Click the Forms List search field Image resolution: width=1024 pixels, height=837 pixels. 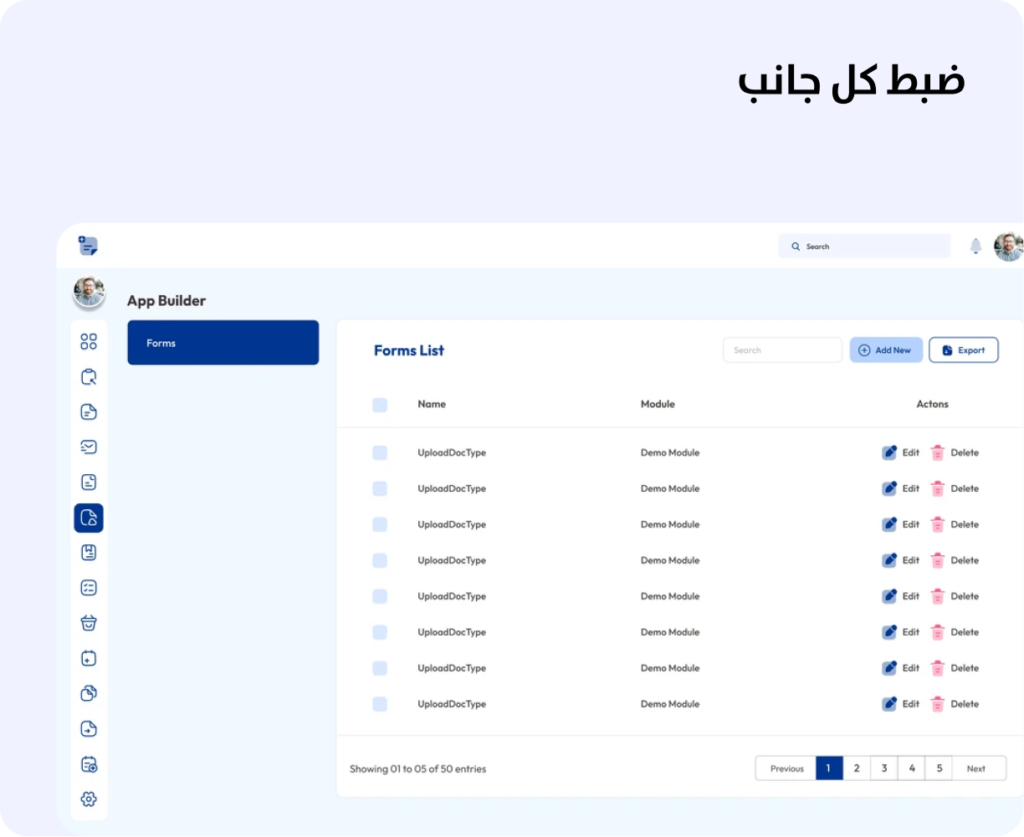coord(782,350)
